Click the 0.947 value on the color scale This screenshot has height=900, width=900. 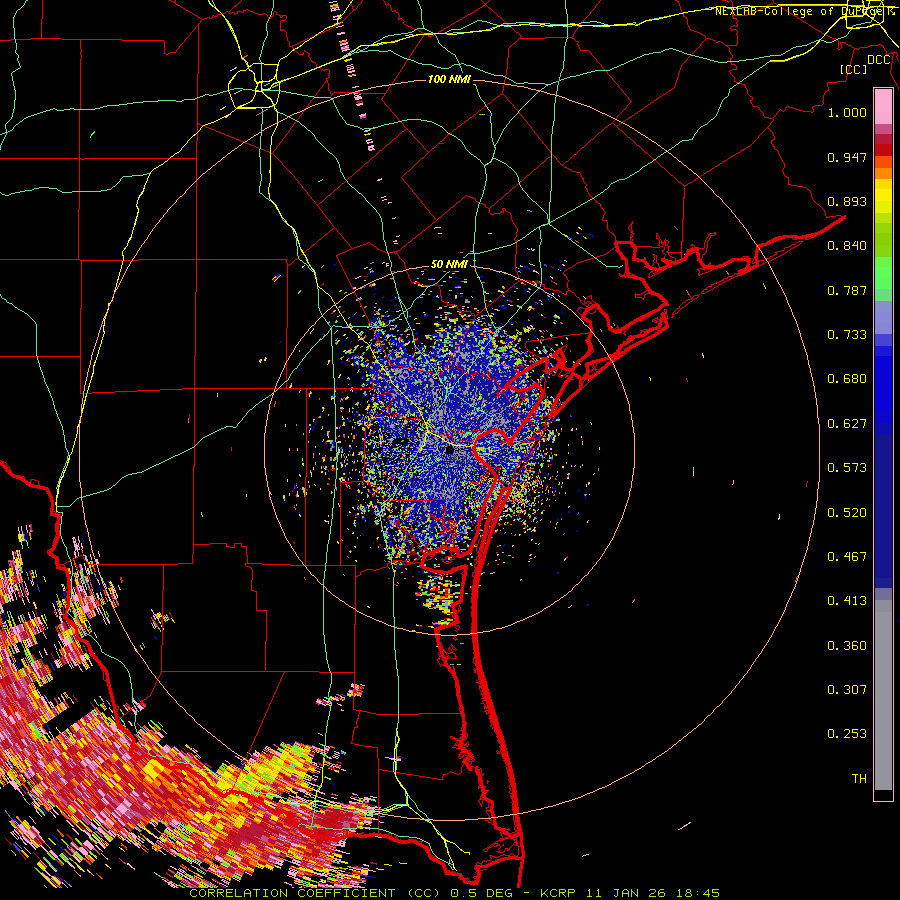pyautogui.click(x=847, y=157)
